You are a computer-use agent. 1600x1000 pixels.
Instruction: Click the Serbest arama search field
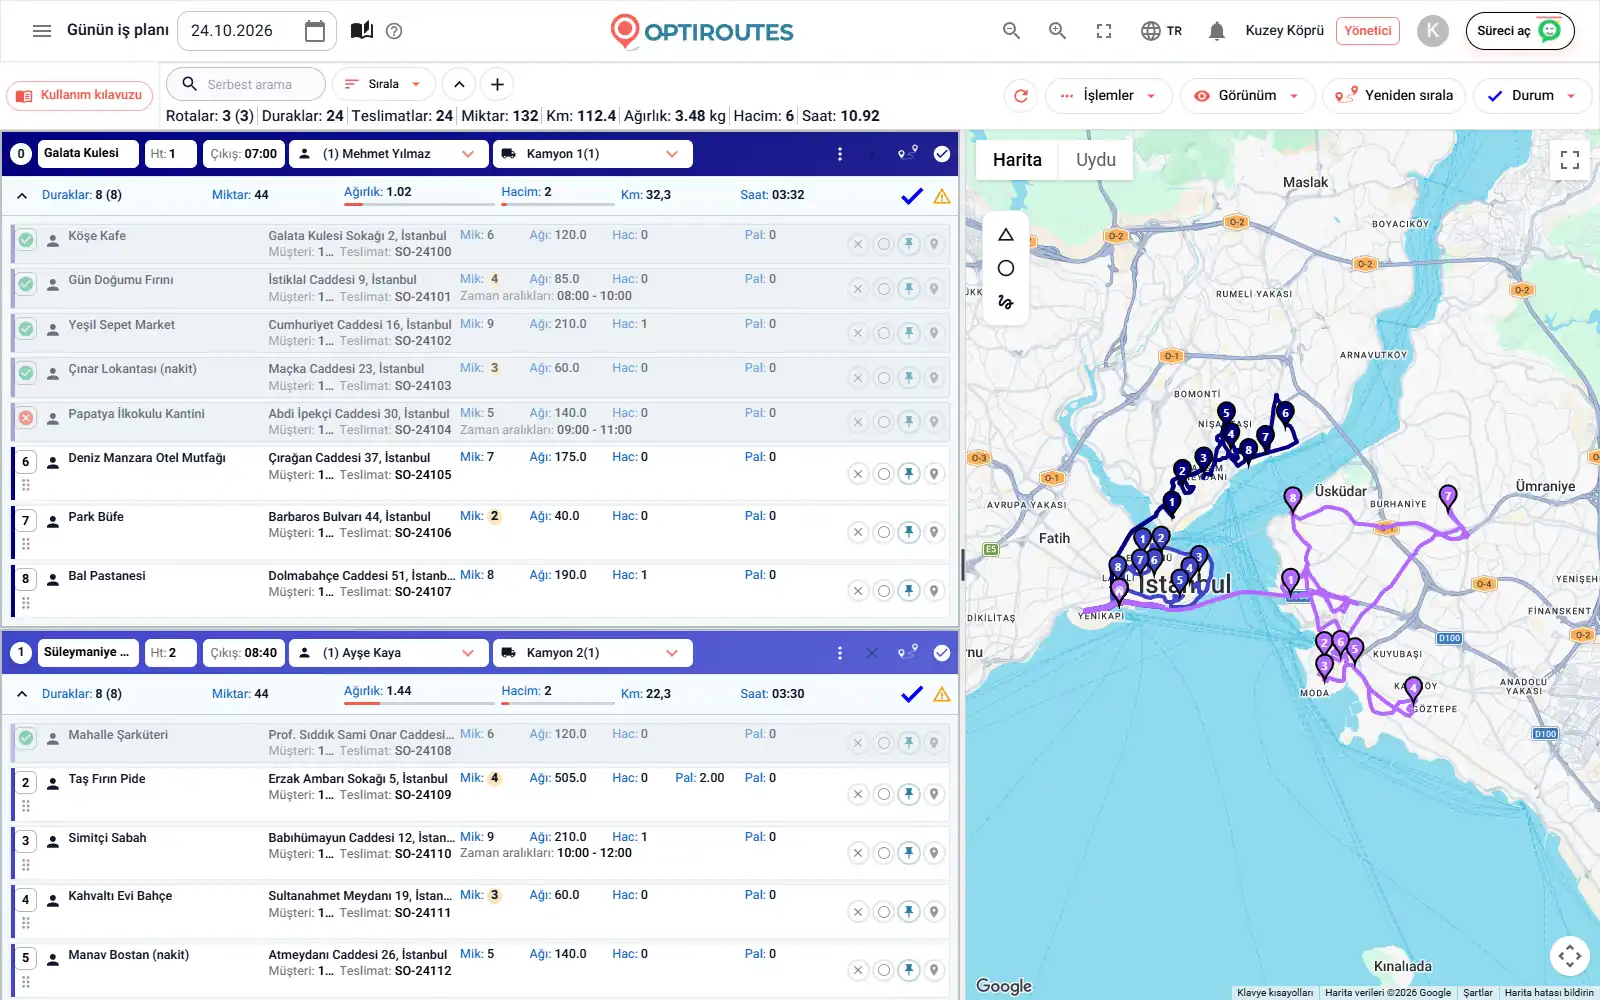pos(246,84)
